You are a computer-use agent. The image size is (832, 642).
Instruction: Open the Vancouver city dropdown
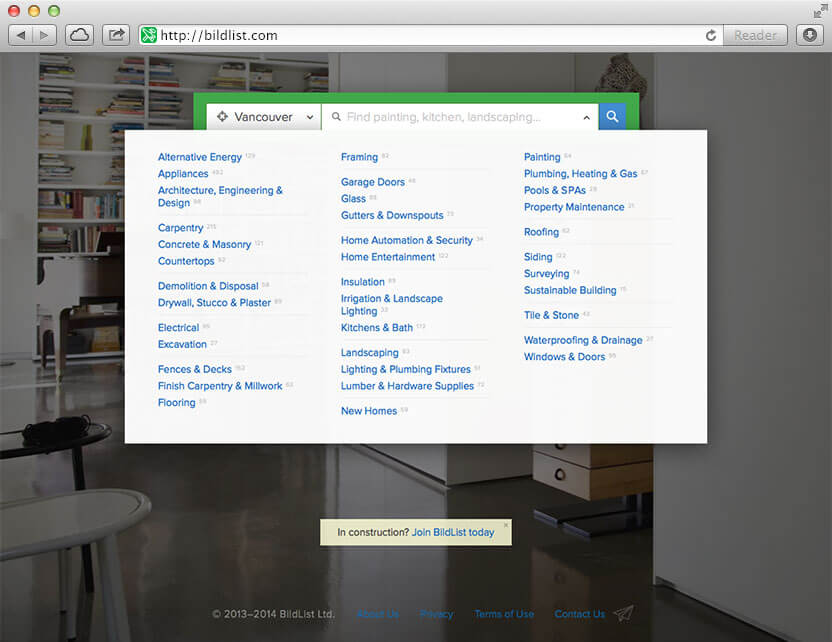(x=262, y=116)
